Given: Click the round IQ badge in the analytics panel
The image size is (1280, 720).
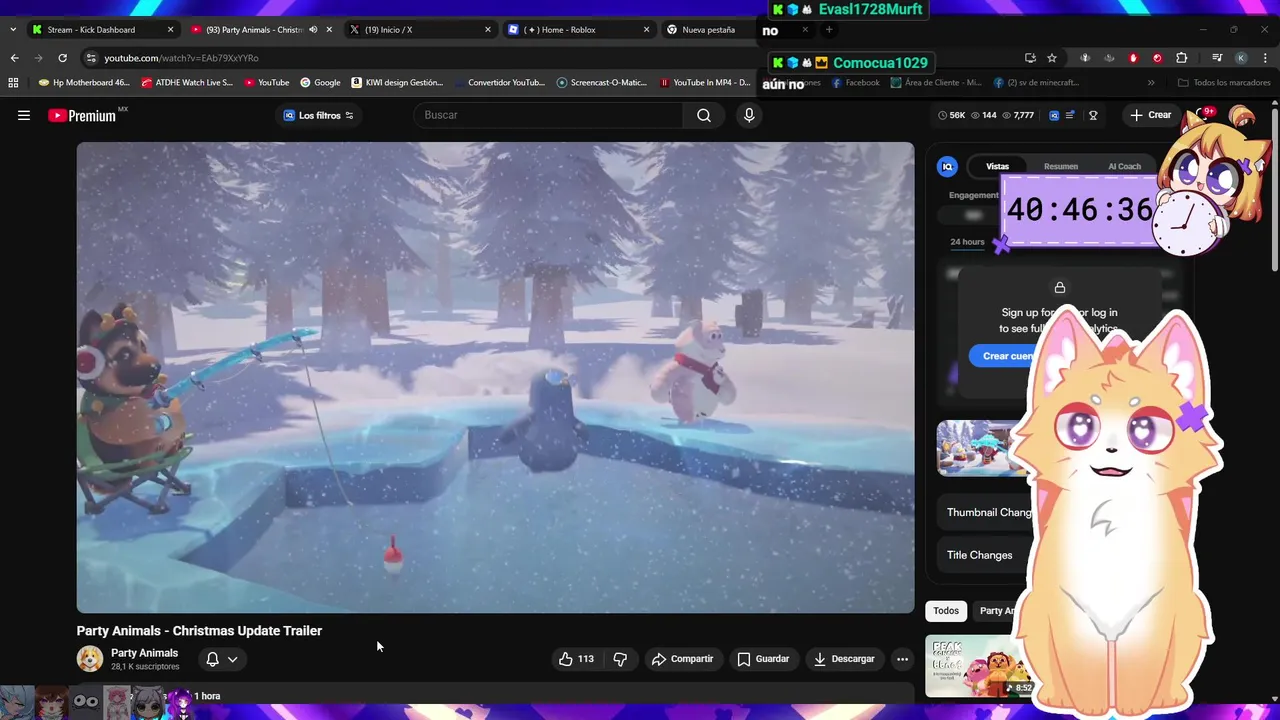Looking at the screenshot, I should point(947,167).
